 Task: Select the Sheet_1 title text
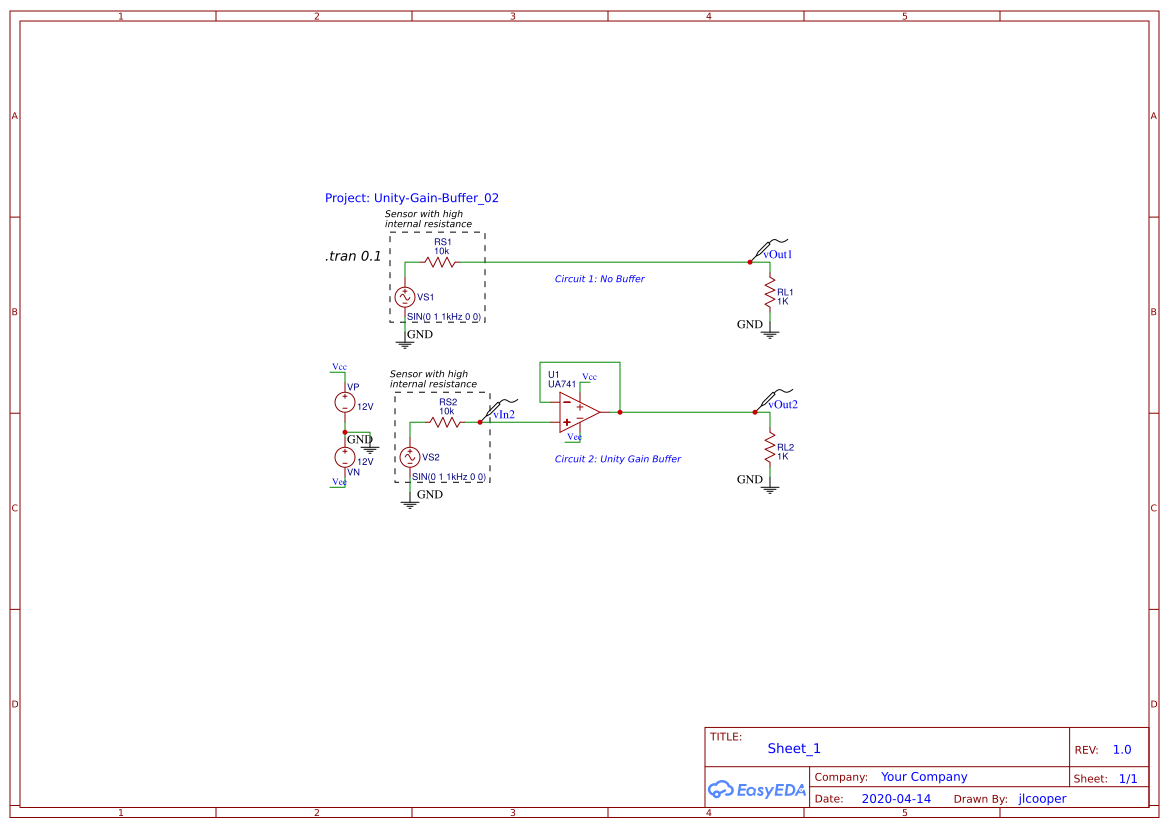coord(793,748)
